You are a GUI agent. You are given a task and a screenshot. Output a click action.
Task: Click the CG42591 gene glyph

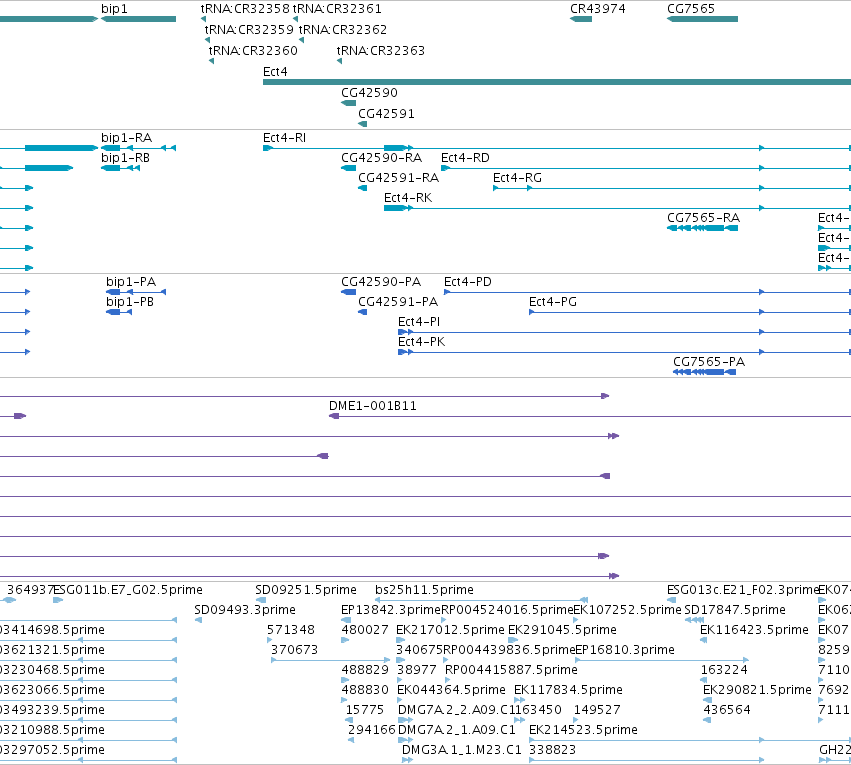coord(363,124)
